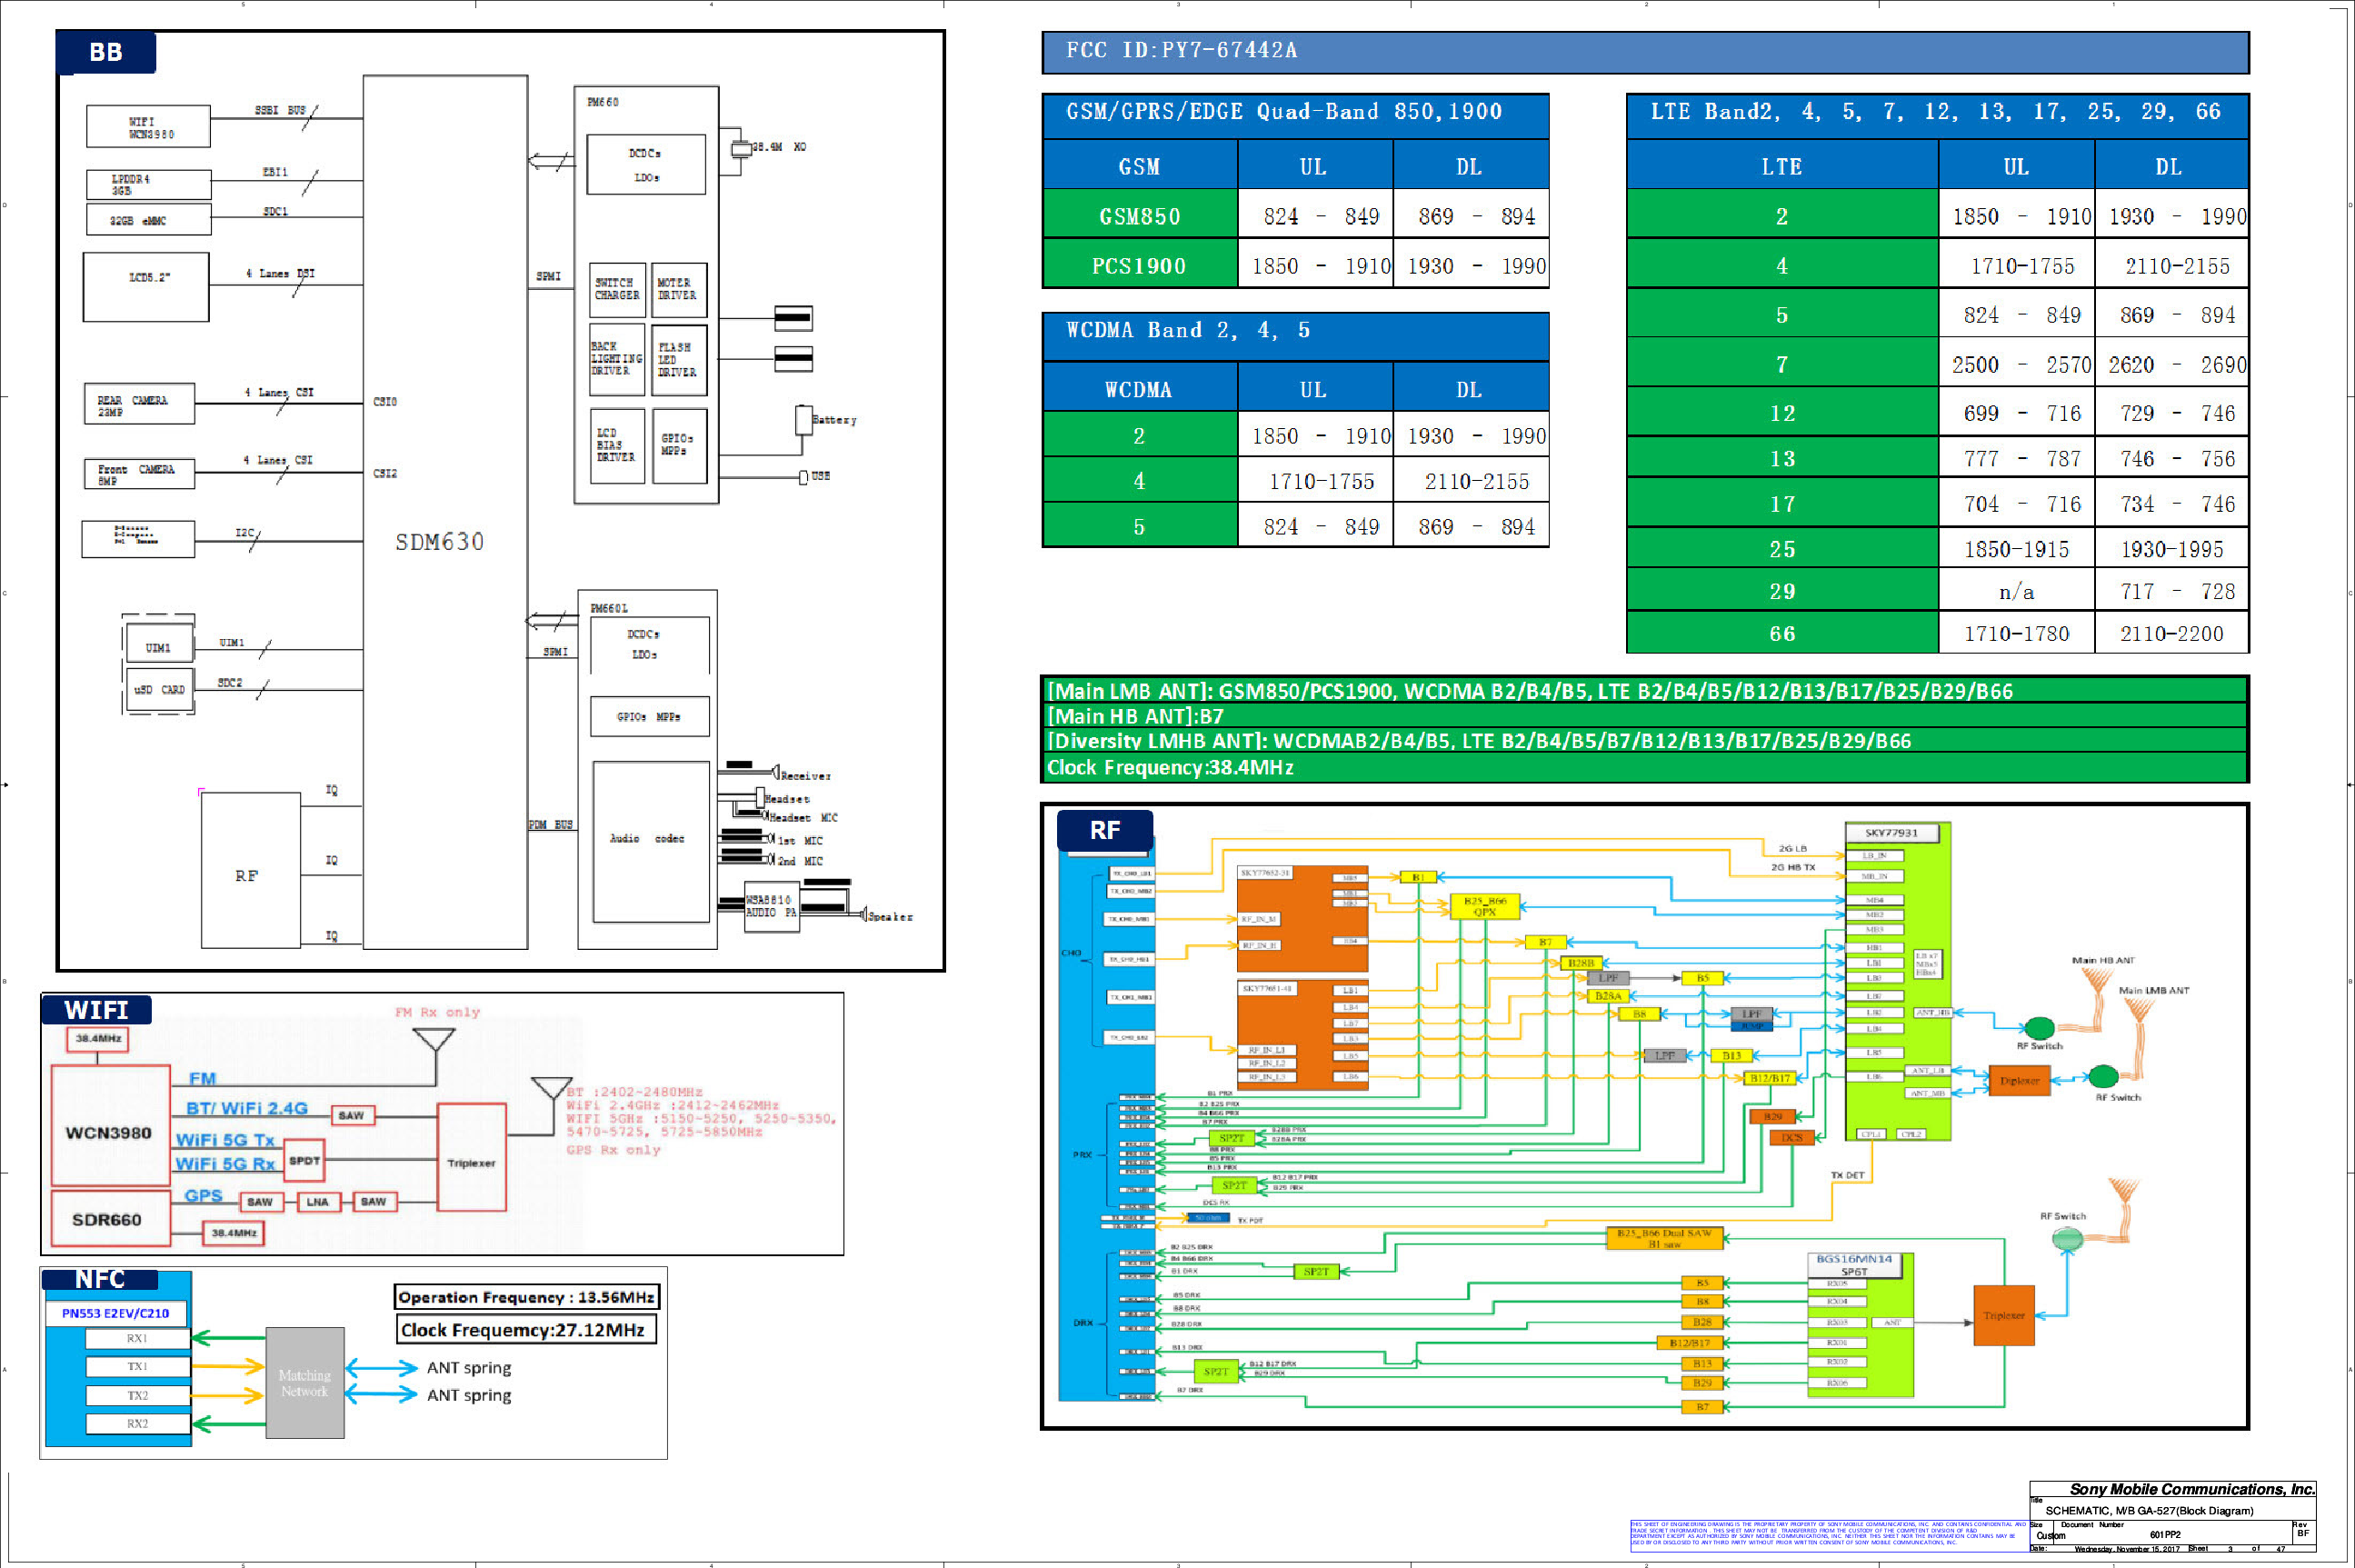The height and width of the screenshot is (1568, 2355).
Task: Click the NFC TX2 pin box
Action: point(137,1395)
